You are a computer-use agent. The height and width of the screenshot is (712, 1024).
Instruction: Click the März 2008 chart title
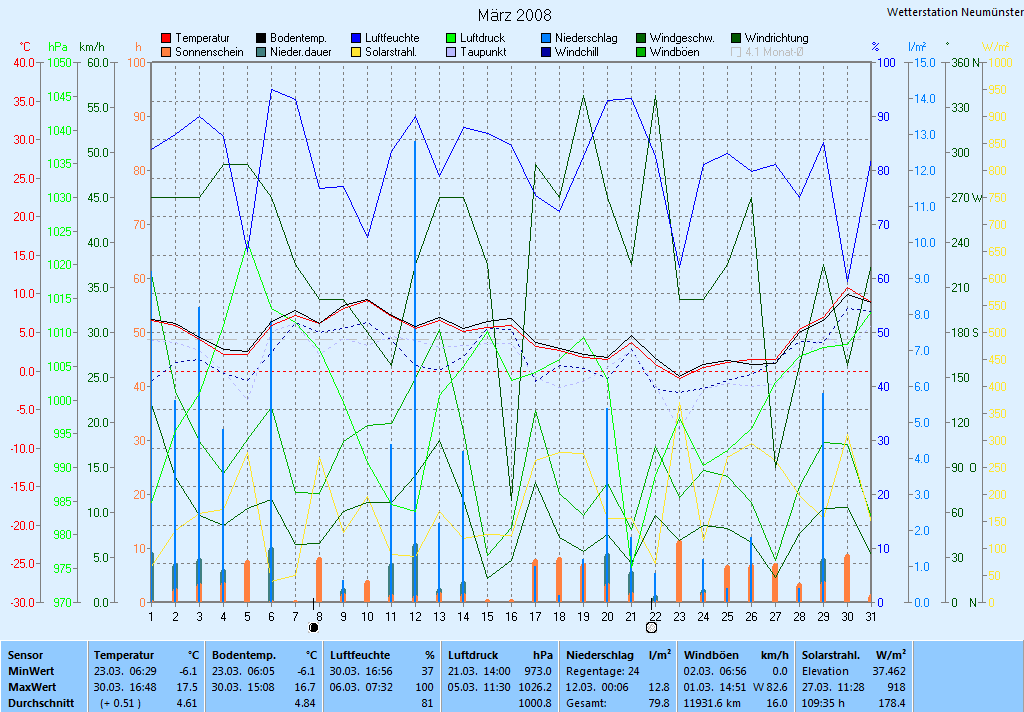515,15
